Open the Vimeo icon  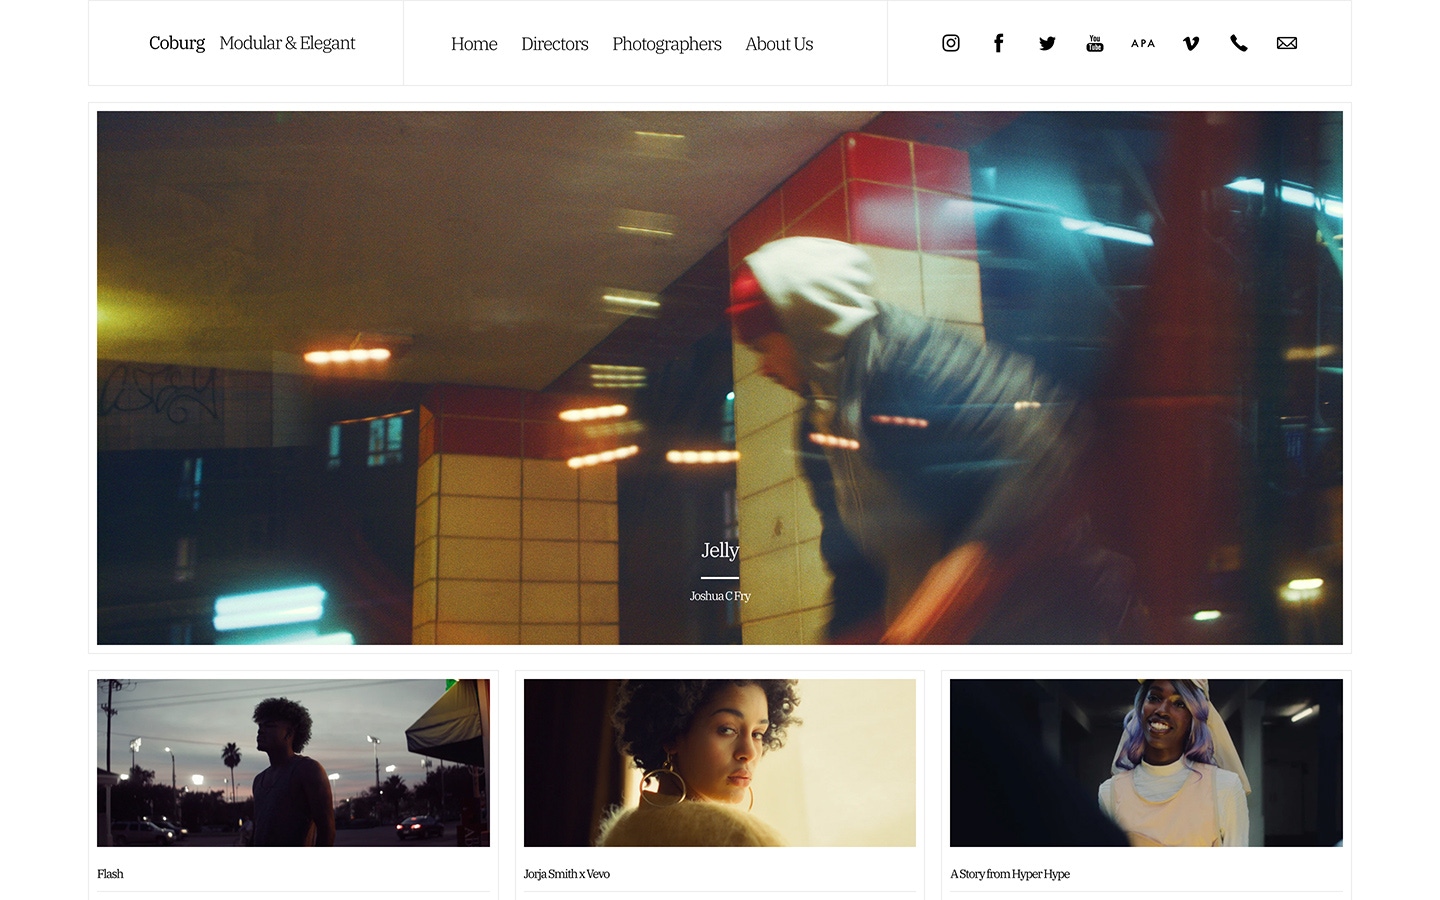[x=1190, y=43]
